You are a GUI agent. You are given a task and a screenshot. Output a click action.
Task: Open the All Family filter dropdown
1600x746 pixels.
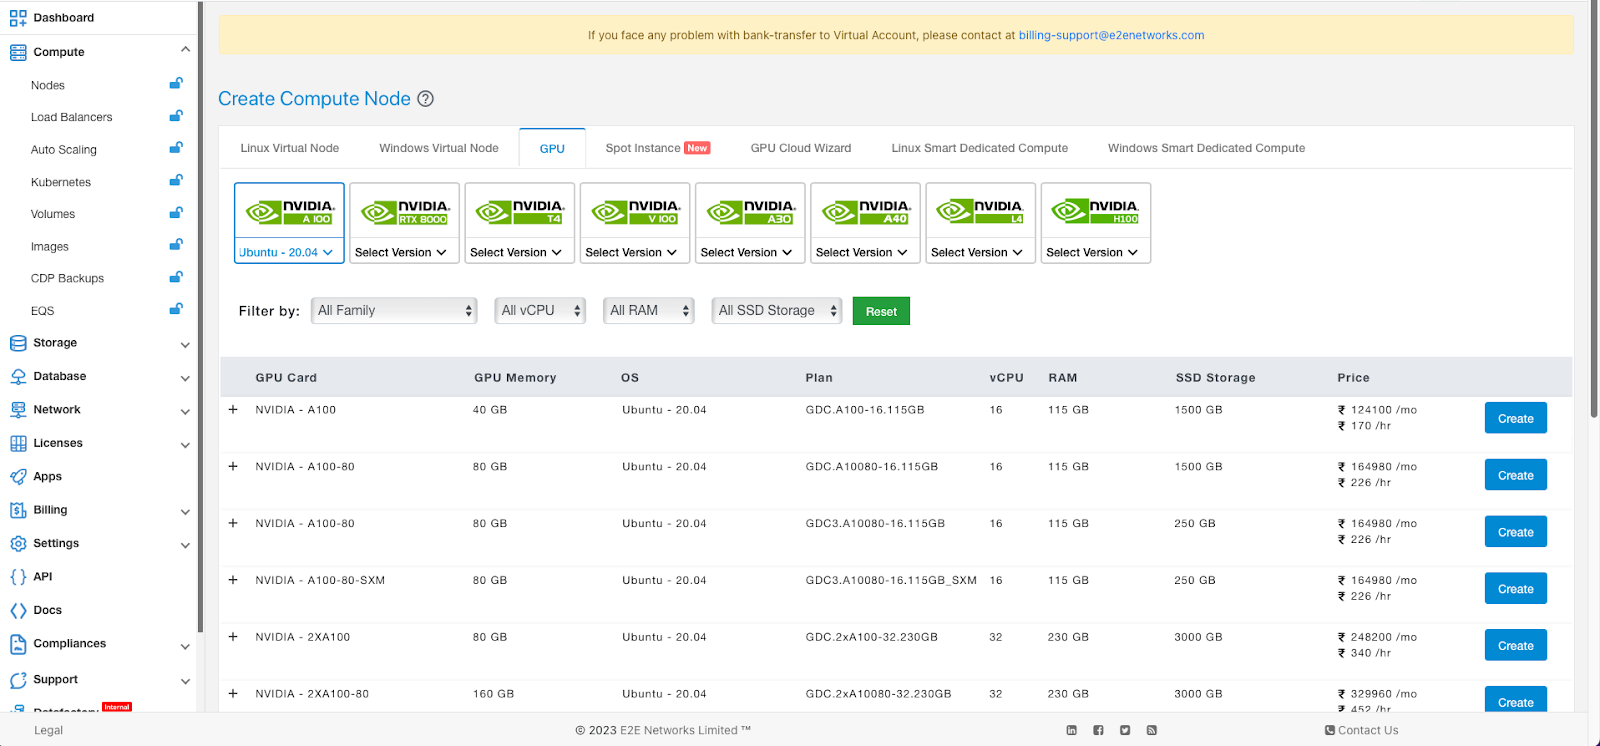pos(394,311)
